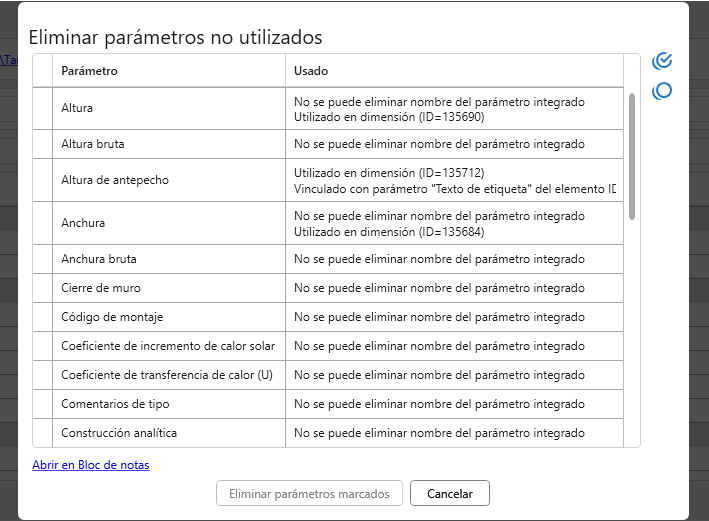Open the 'Abrir en Bloc de notas' link
The height and width of the screenshot is (521, 709).
click(91, 465)
